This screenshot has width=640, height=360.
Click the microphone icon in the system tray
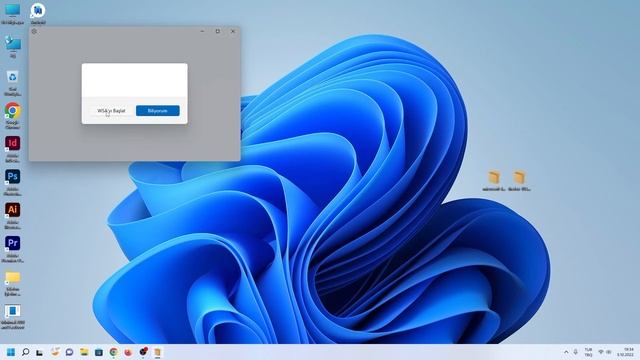(x=576, y=352)
